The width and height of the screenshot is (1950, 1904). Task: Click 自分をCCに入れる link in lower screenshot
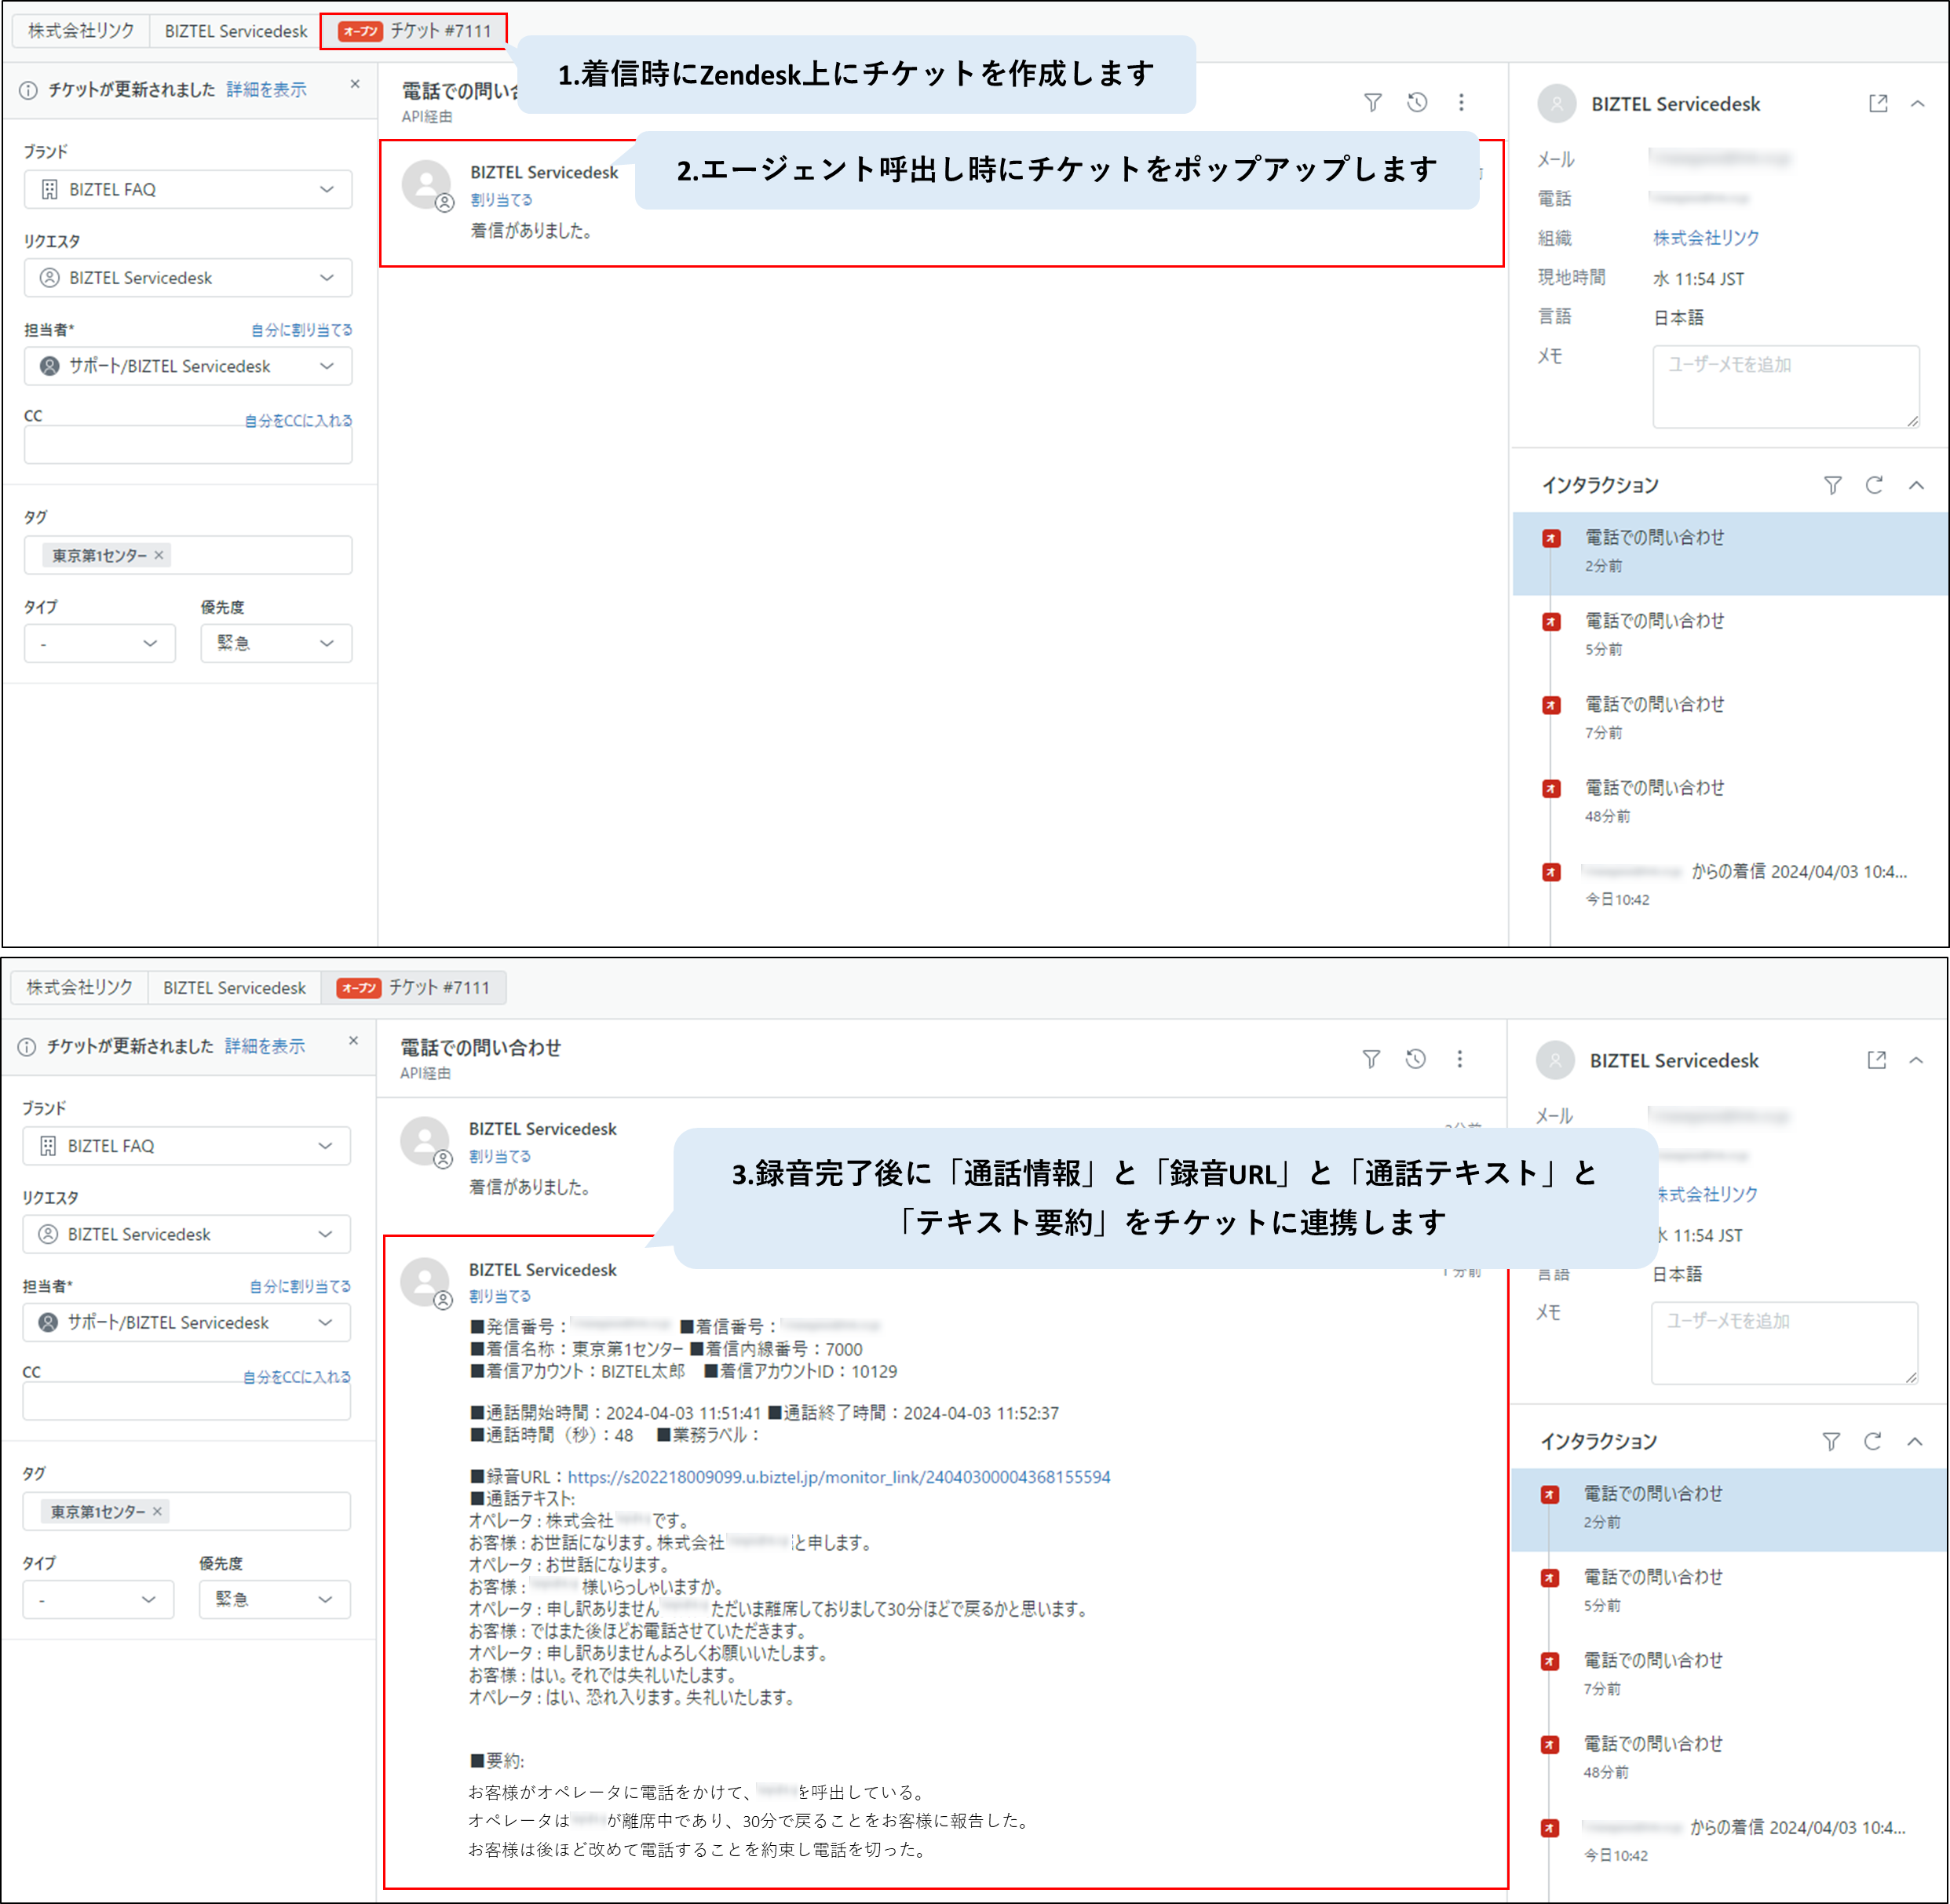(x=297, y=1377)
